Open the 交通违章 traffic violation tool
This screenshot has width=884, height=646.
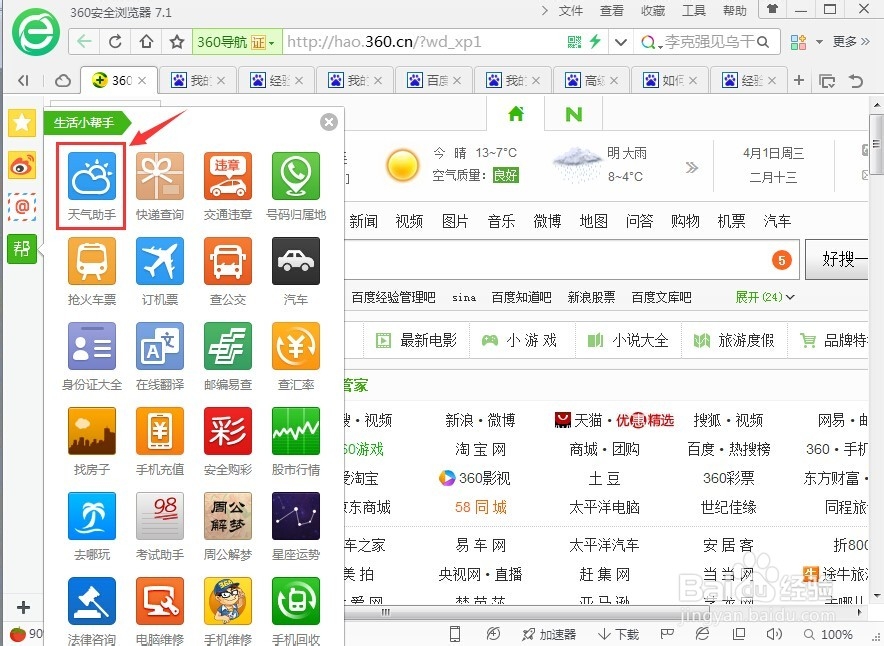click(x=228, y=186)
